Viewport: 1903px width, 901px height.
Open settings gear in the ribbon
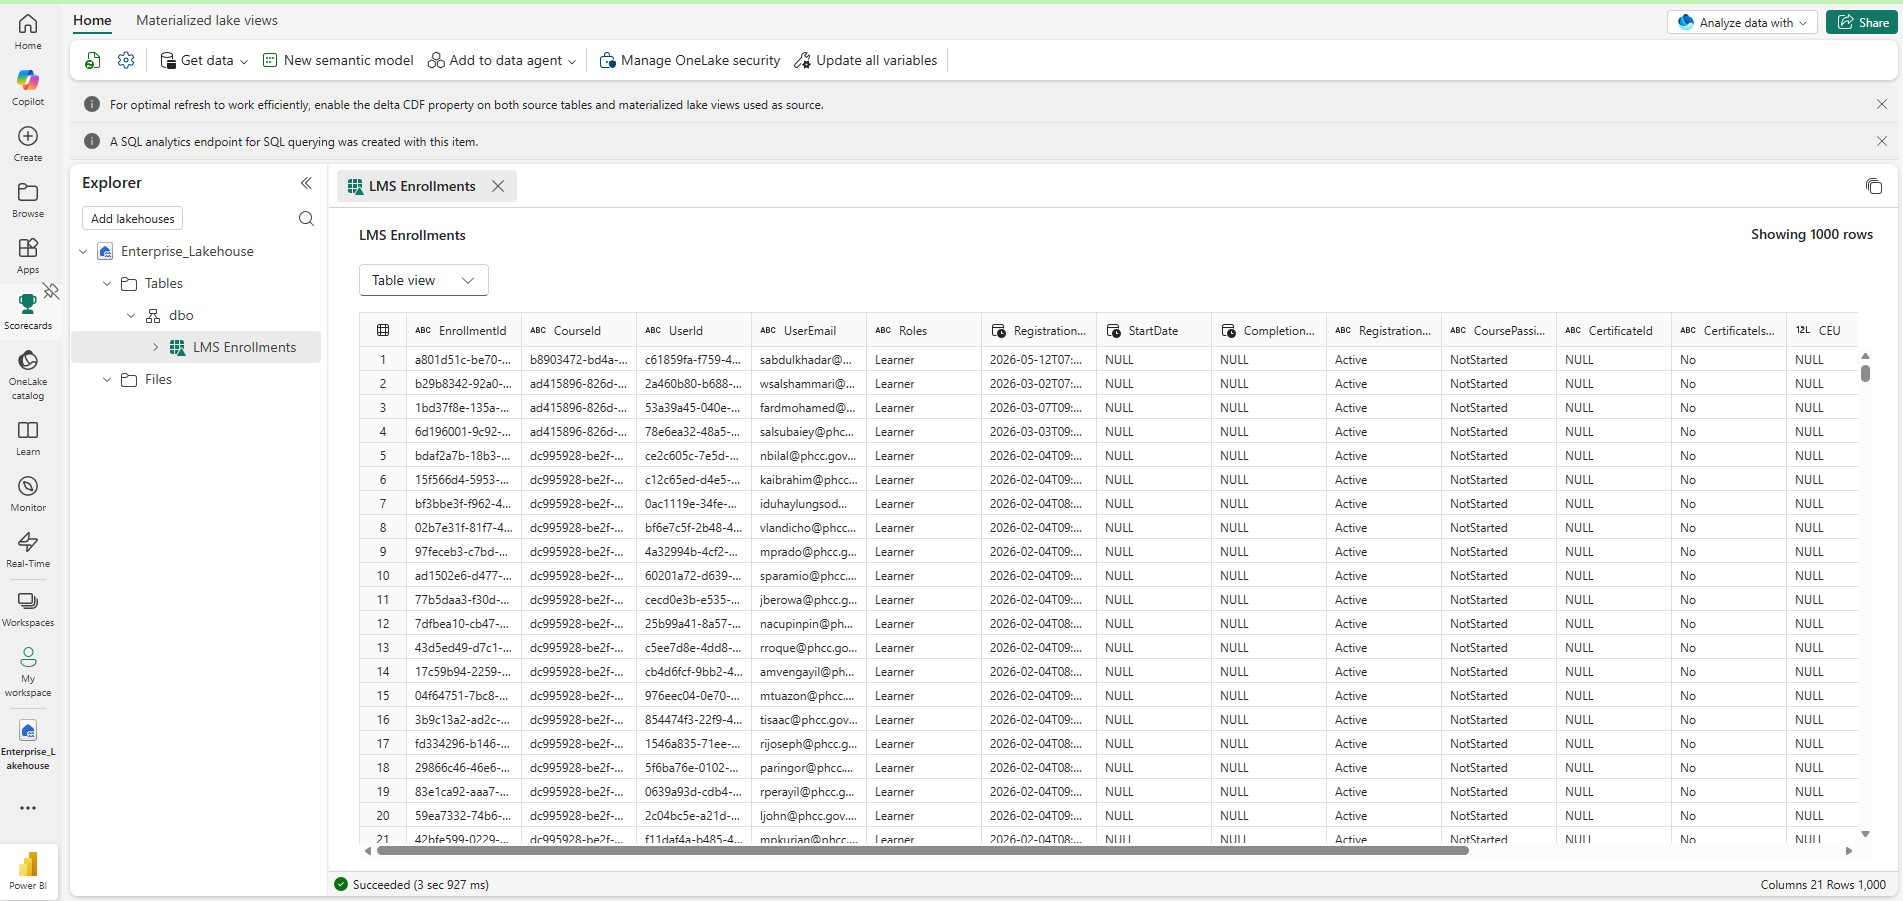tap(126, 60)
